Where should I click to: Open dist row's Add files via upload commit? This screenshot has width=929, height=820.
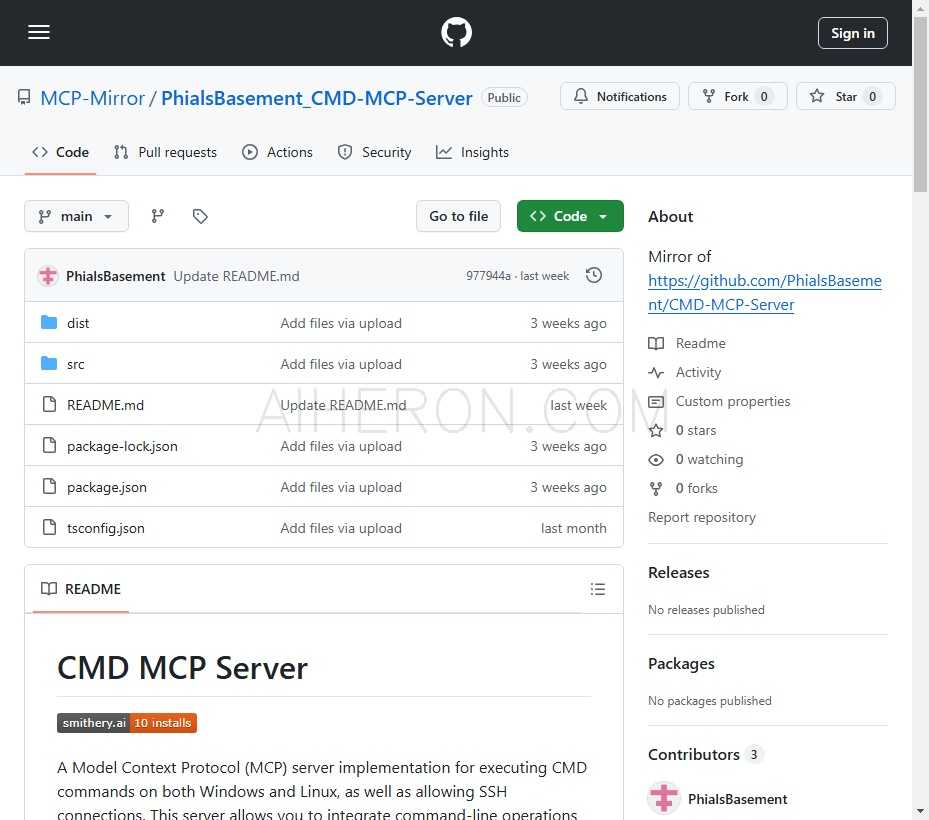click(341, 323)
